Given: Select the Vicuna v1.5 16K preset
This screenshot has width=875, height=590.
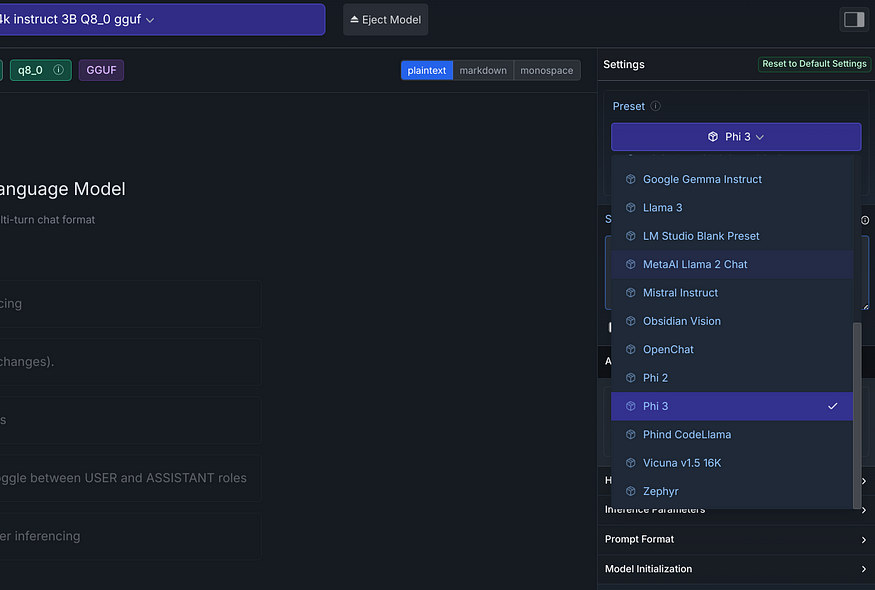Looking at the screenshot, I should coord(732,463).
